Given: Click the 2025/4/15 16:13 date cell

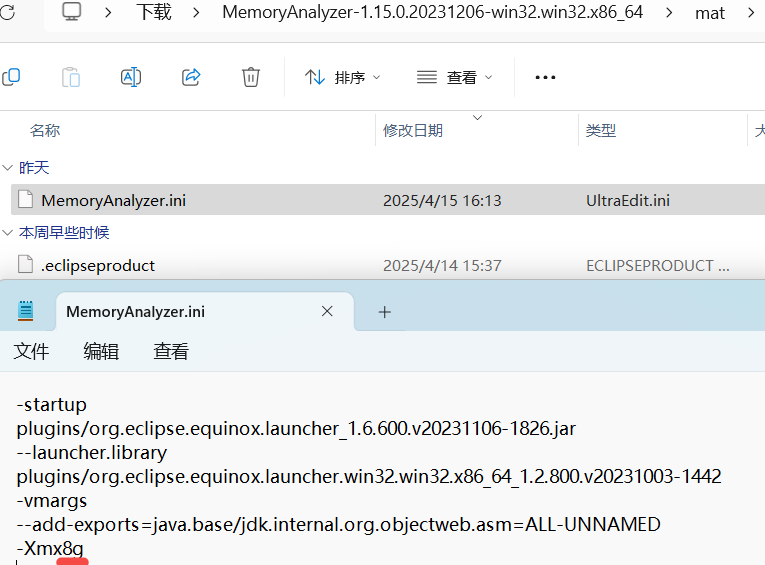Looking at the screenshot, I should coord(442,201).
